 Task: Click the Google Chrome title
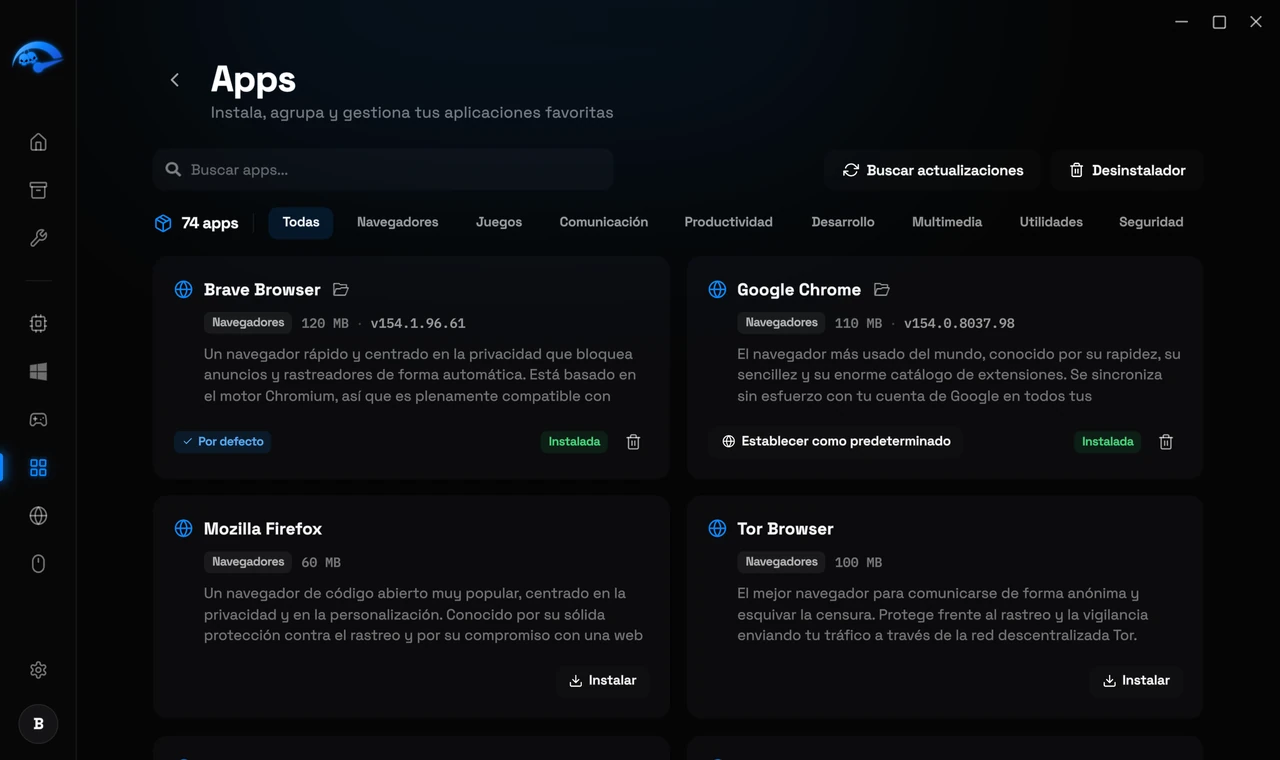click(x=799, y=289)
